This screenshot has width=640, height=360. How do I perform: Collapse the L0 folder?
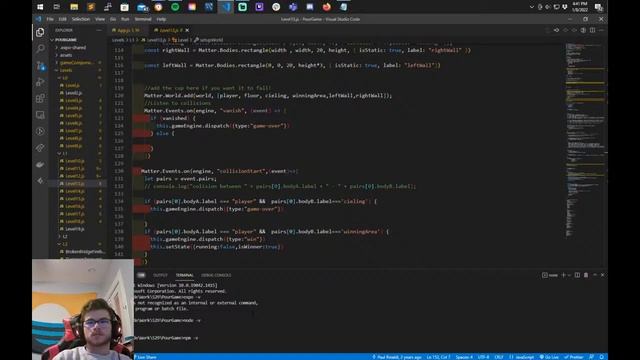pyautogui.click(x=78, y=78)
